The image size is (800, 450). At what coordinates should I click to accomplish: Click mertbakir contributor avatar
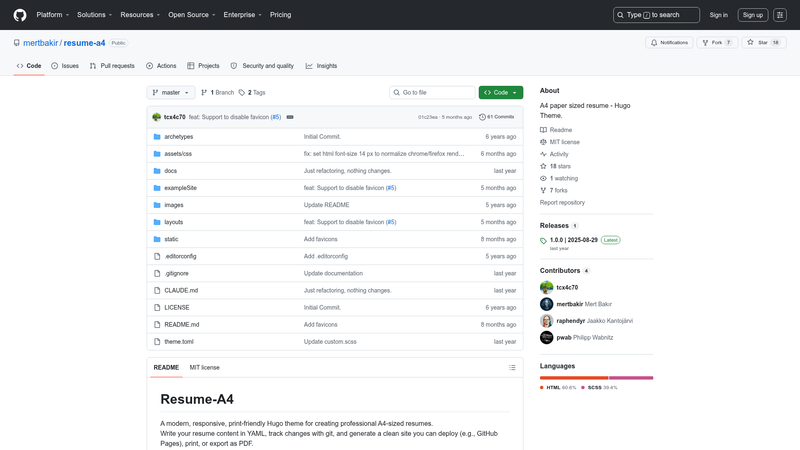tap(546, 304)
